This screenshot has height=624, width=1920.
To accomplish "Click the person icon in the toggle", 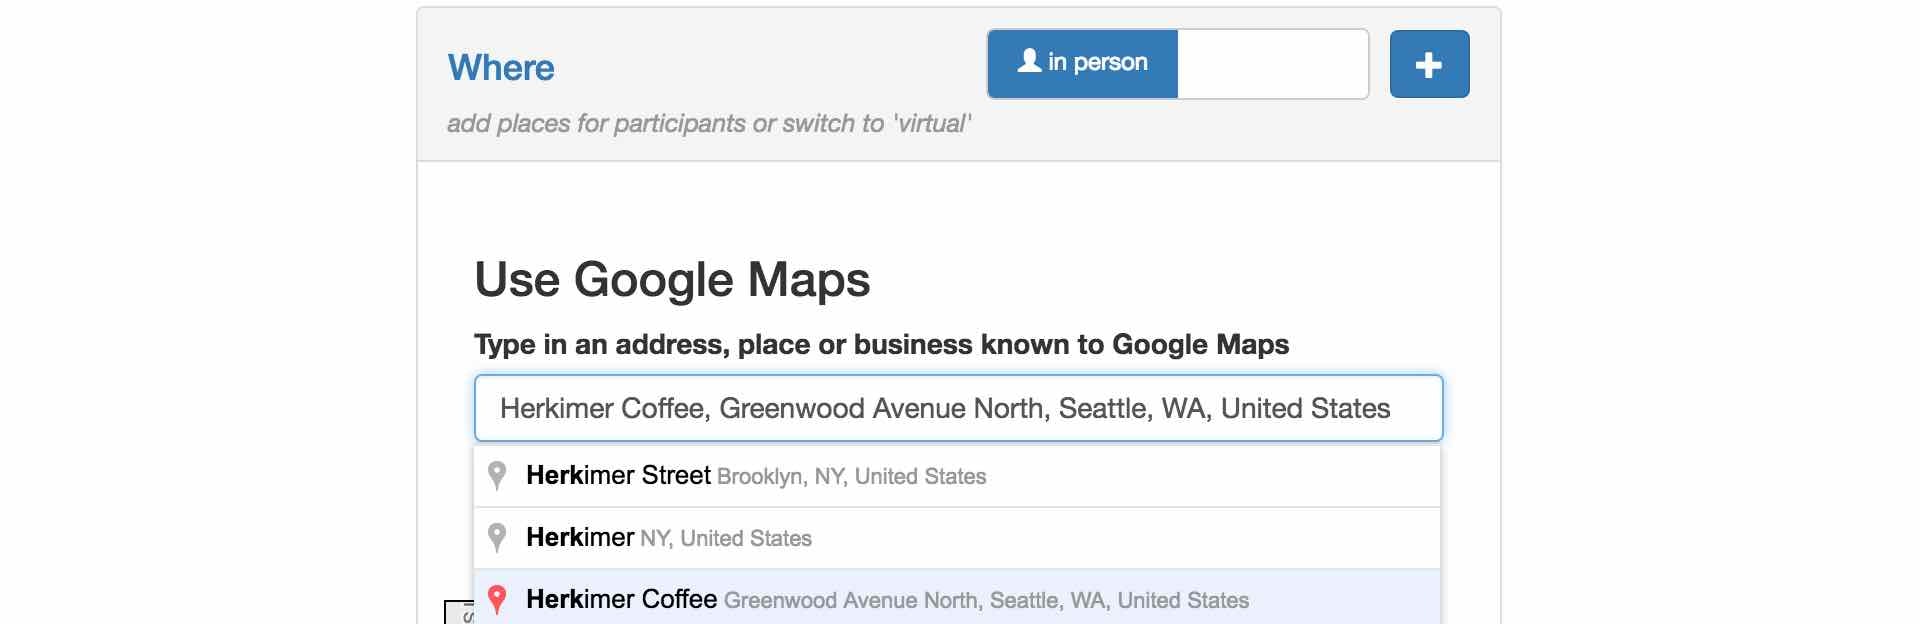I will coord(1029,61).
